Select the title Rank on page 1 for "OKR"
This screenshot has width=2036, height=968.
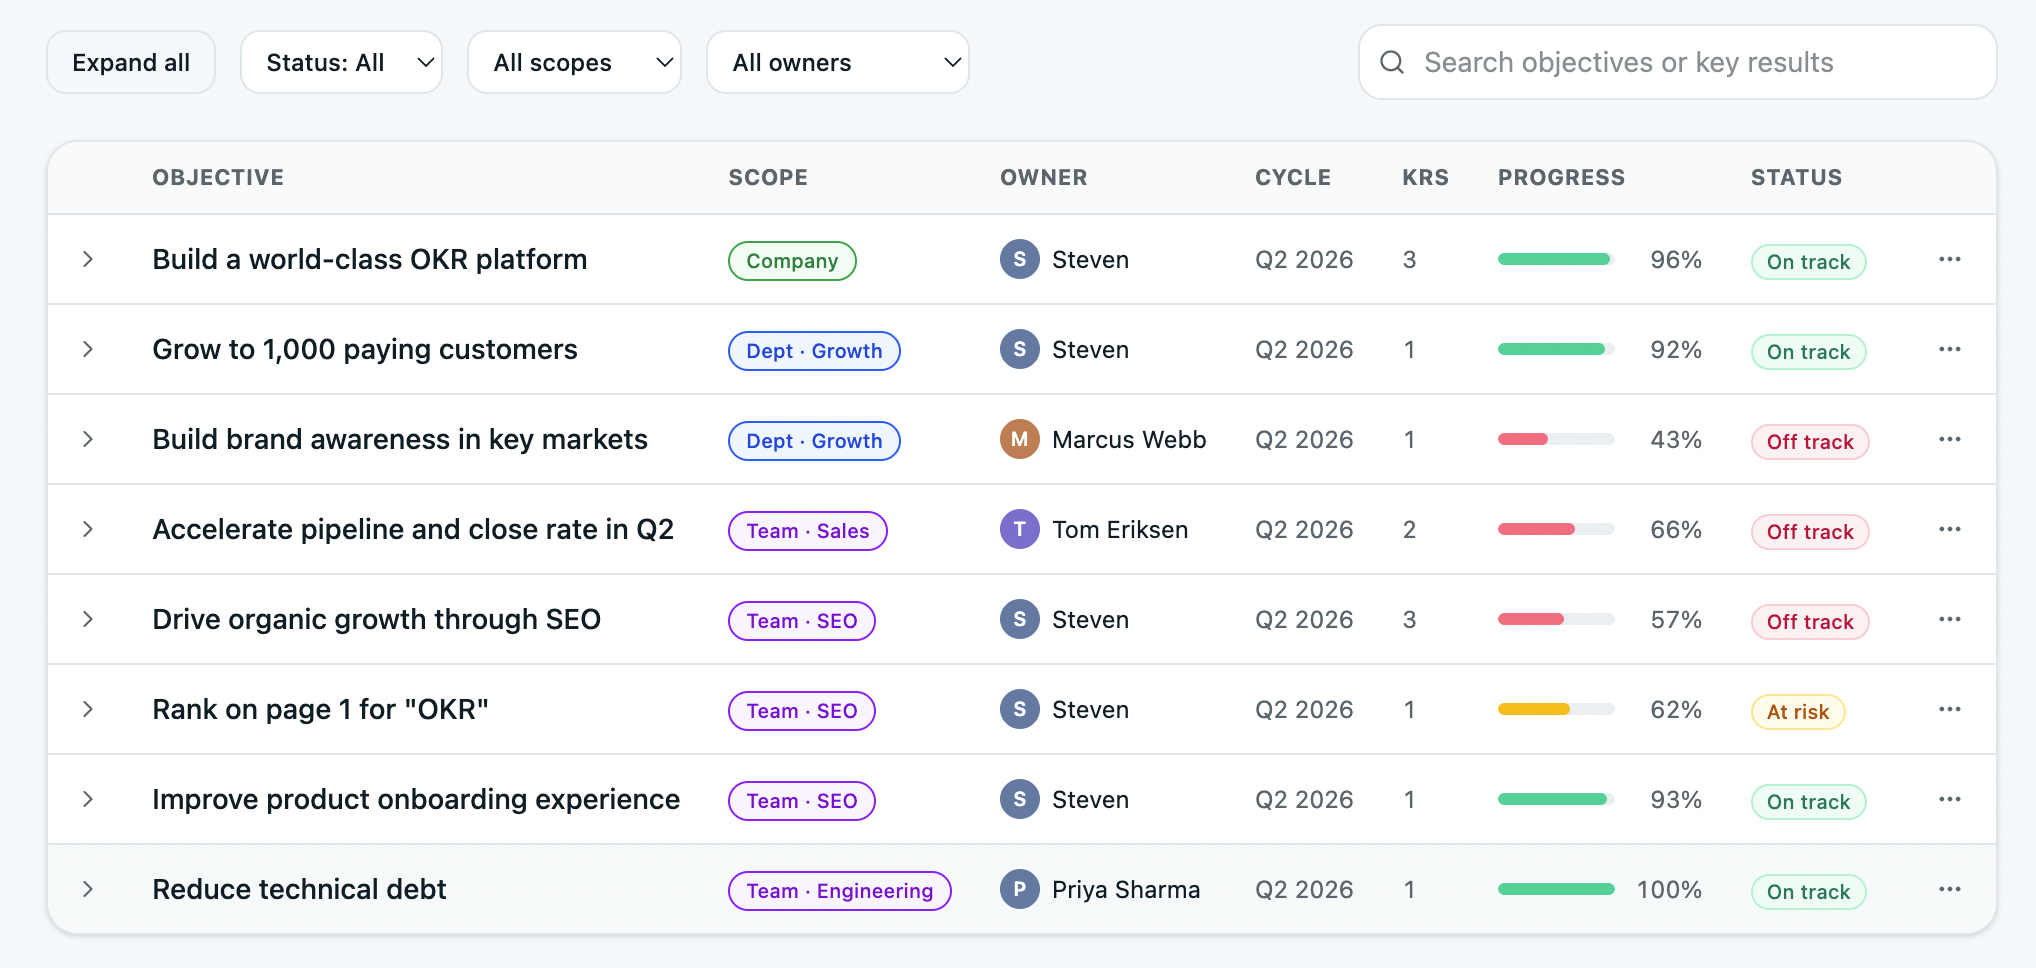(x=320, y=709)
